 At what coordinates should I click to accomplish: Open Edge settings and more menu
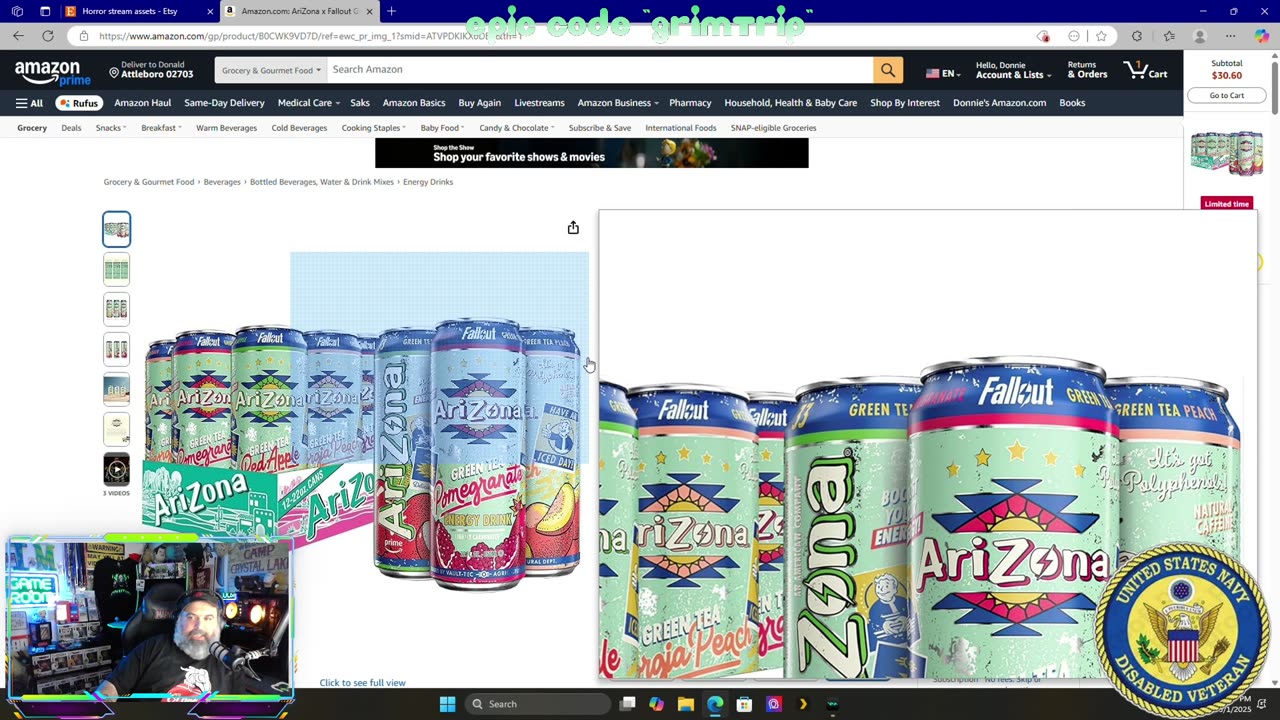pos(1230,36)
